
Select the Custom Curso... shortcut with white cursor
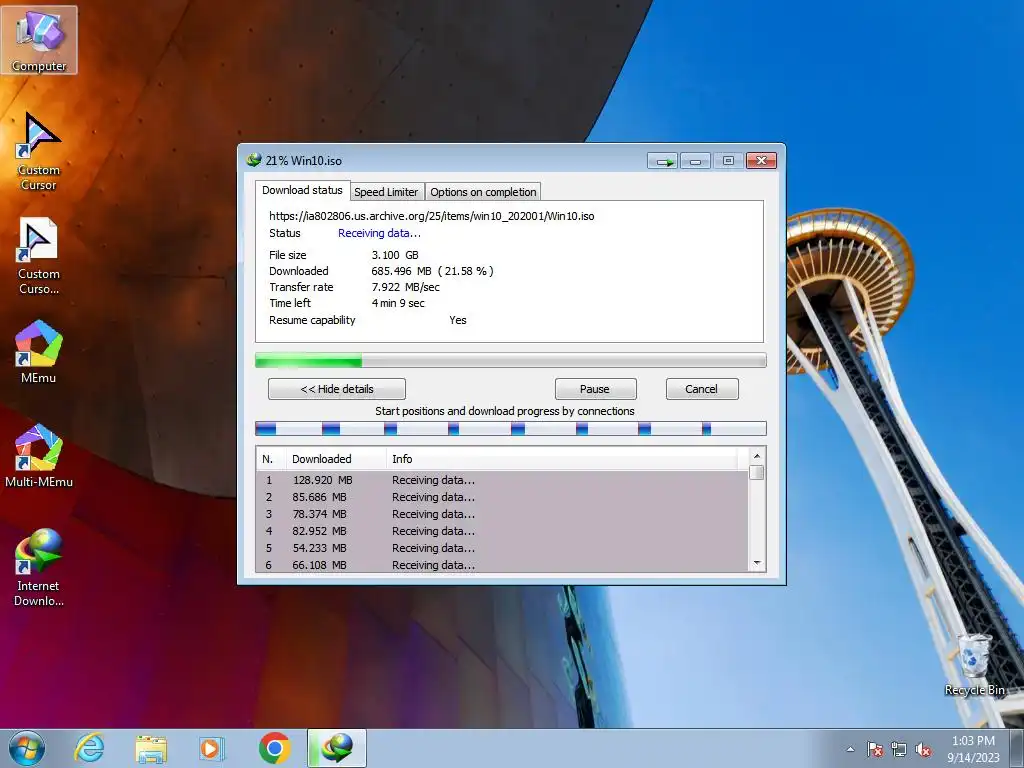pyautogui.click(x=39, y=256)
